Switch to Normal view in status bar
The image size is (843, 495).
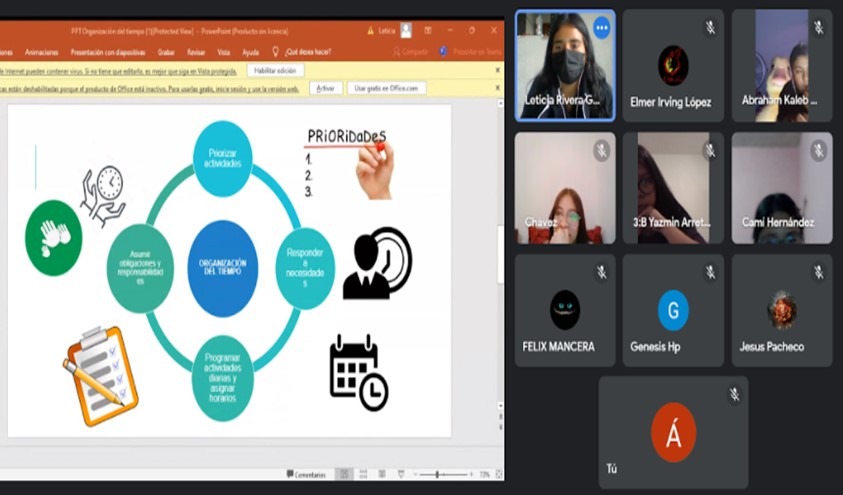[344, 474]
